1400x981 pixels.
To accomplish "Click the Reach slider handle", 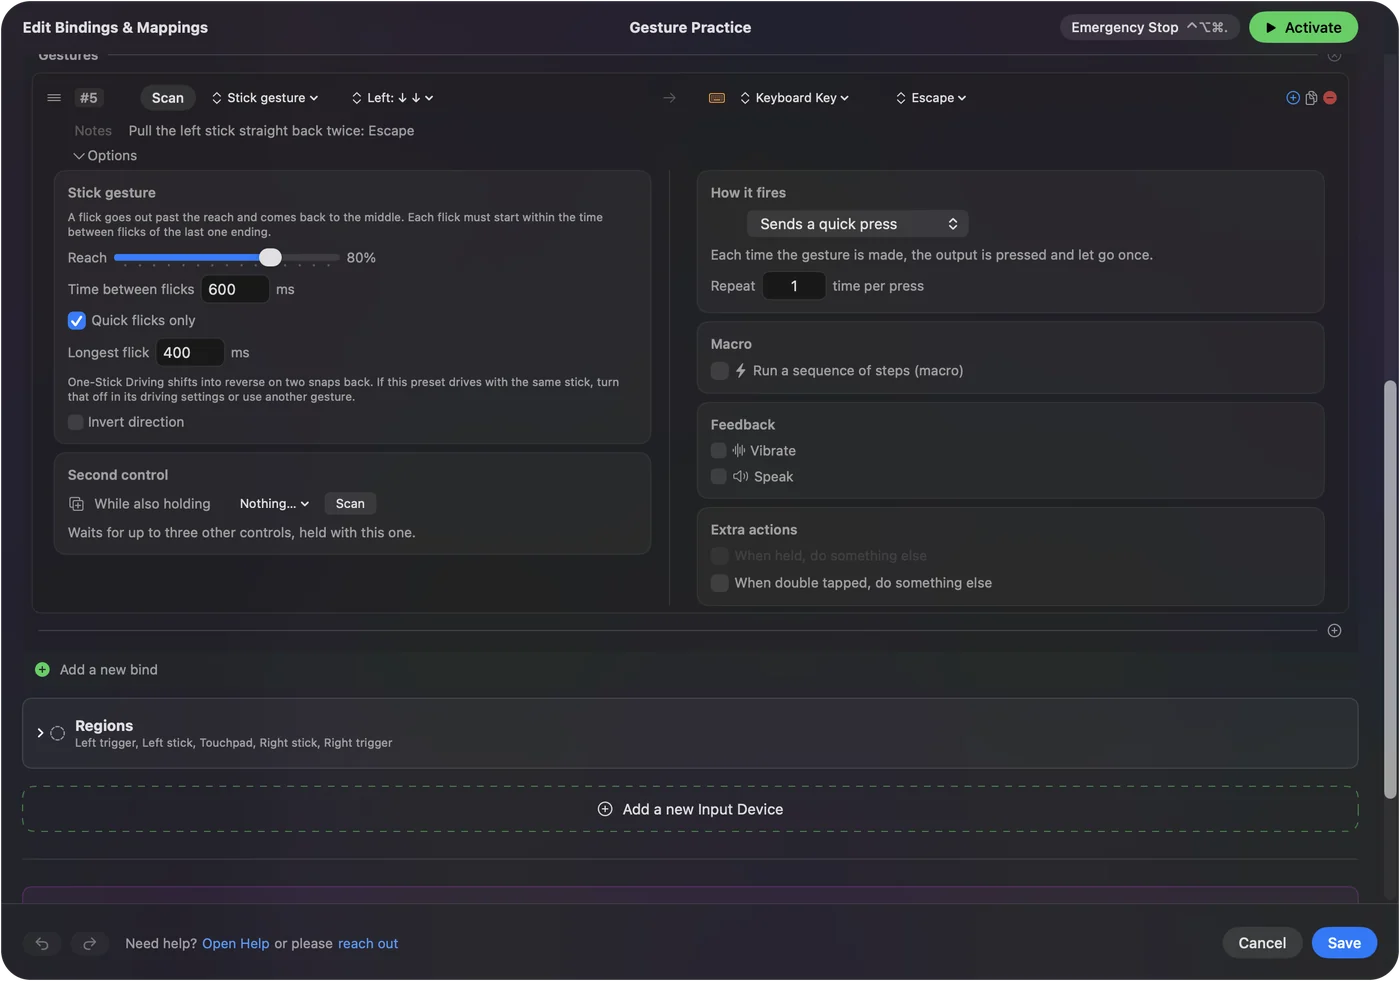I will 270,258.
